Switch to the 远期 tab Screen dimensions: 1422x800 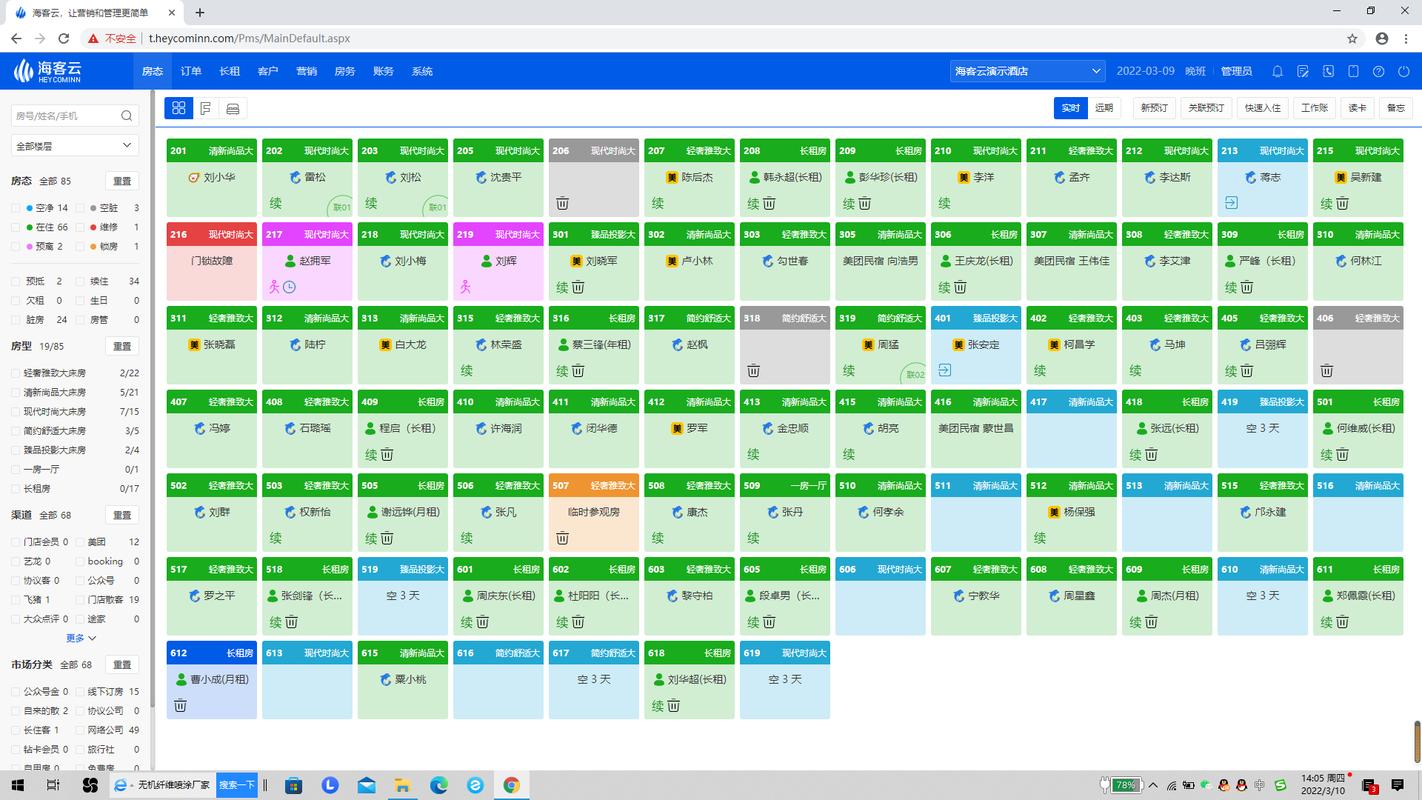[1103, 108]
